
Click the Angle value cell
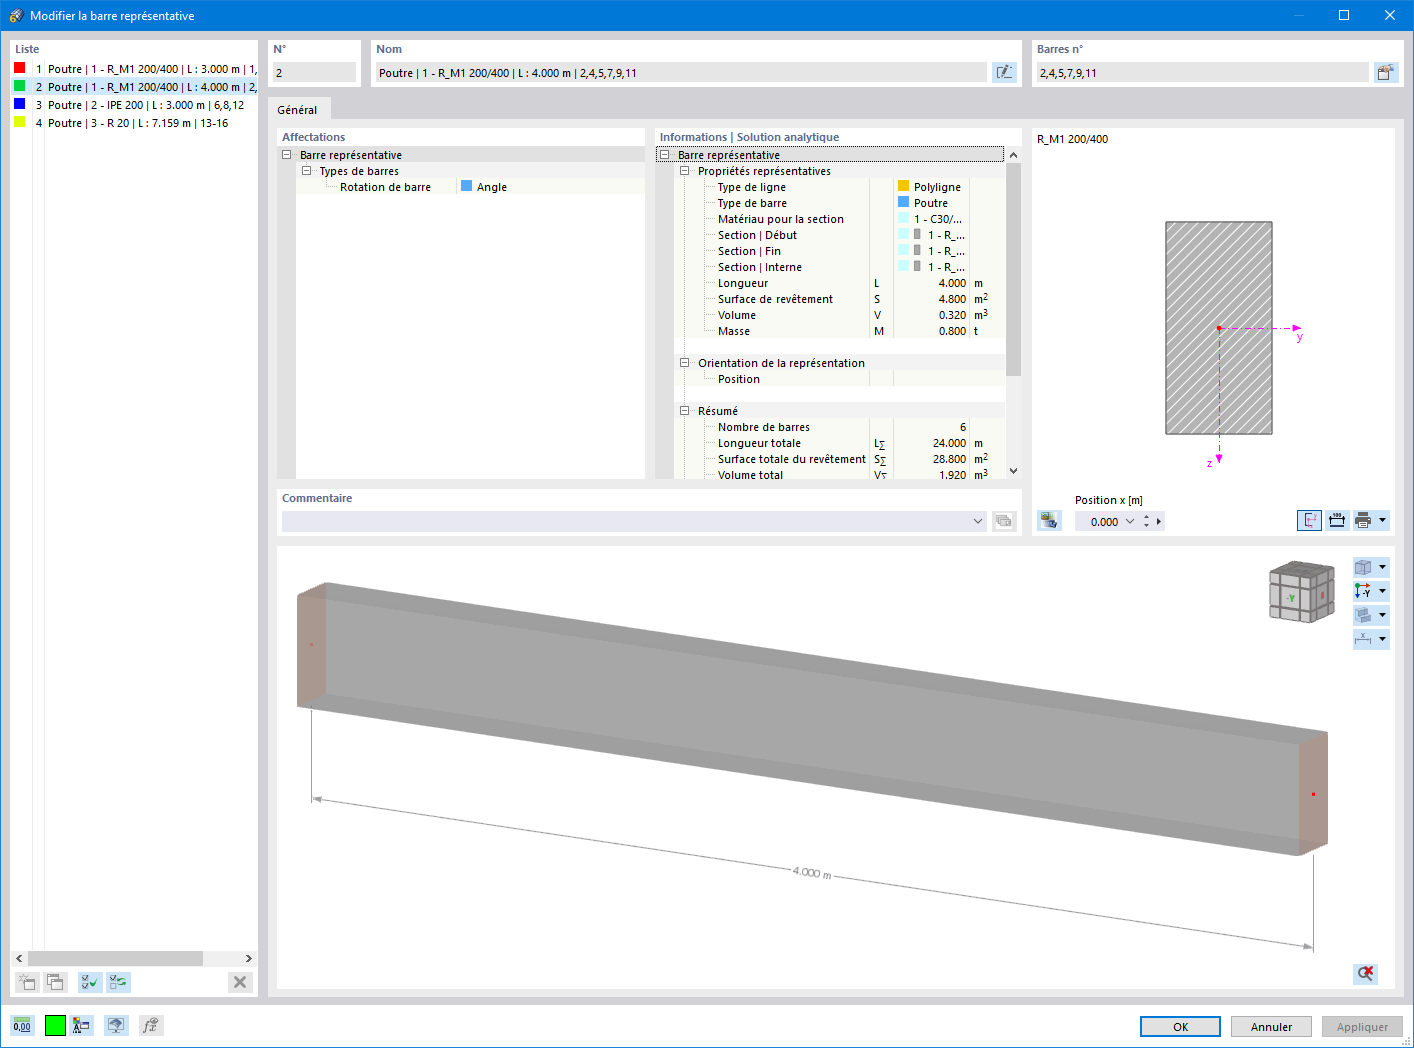pyautogui.click(x=551, y=187)
